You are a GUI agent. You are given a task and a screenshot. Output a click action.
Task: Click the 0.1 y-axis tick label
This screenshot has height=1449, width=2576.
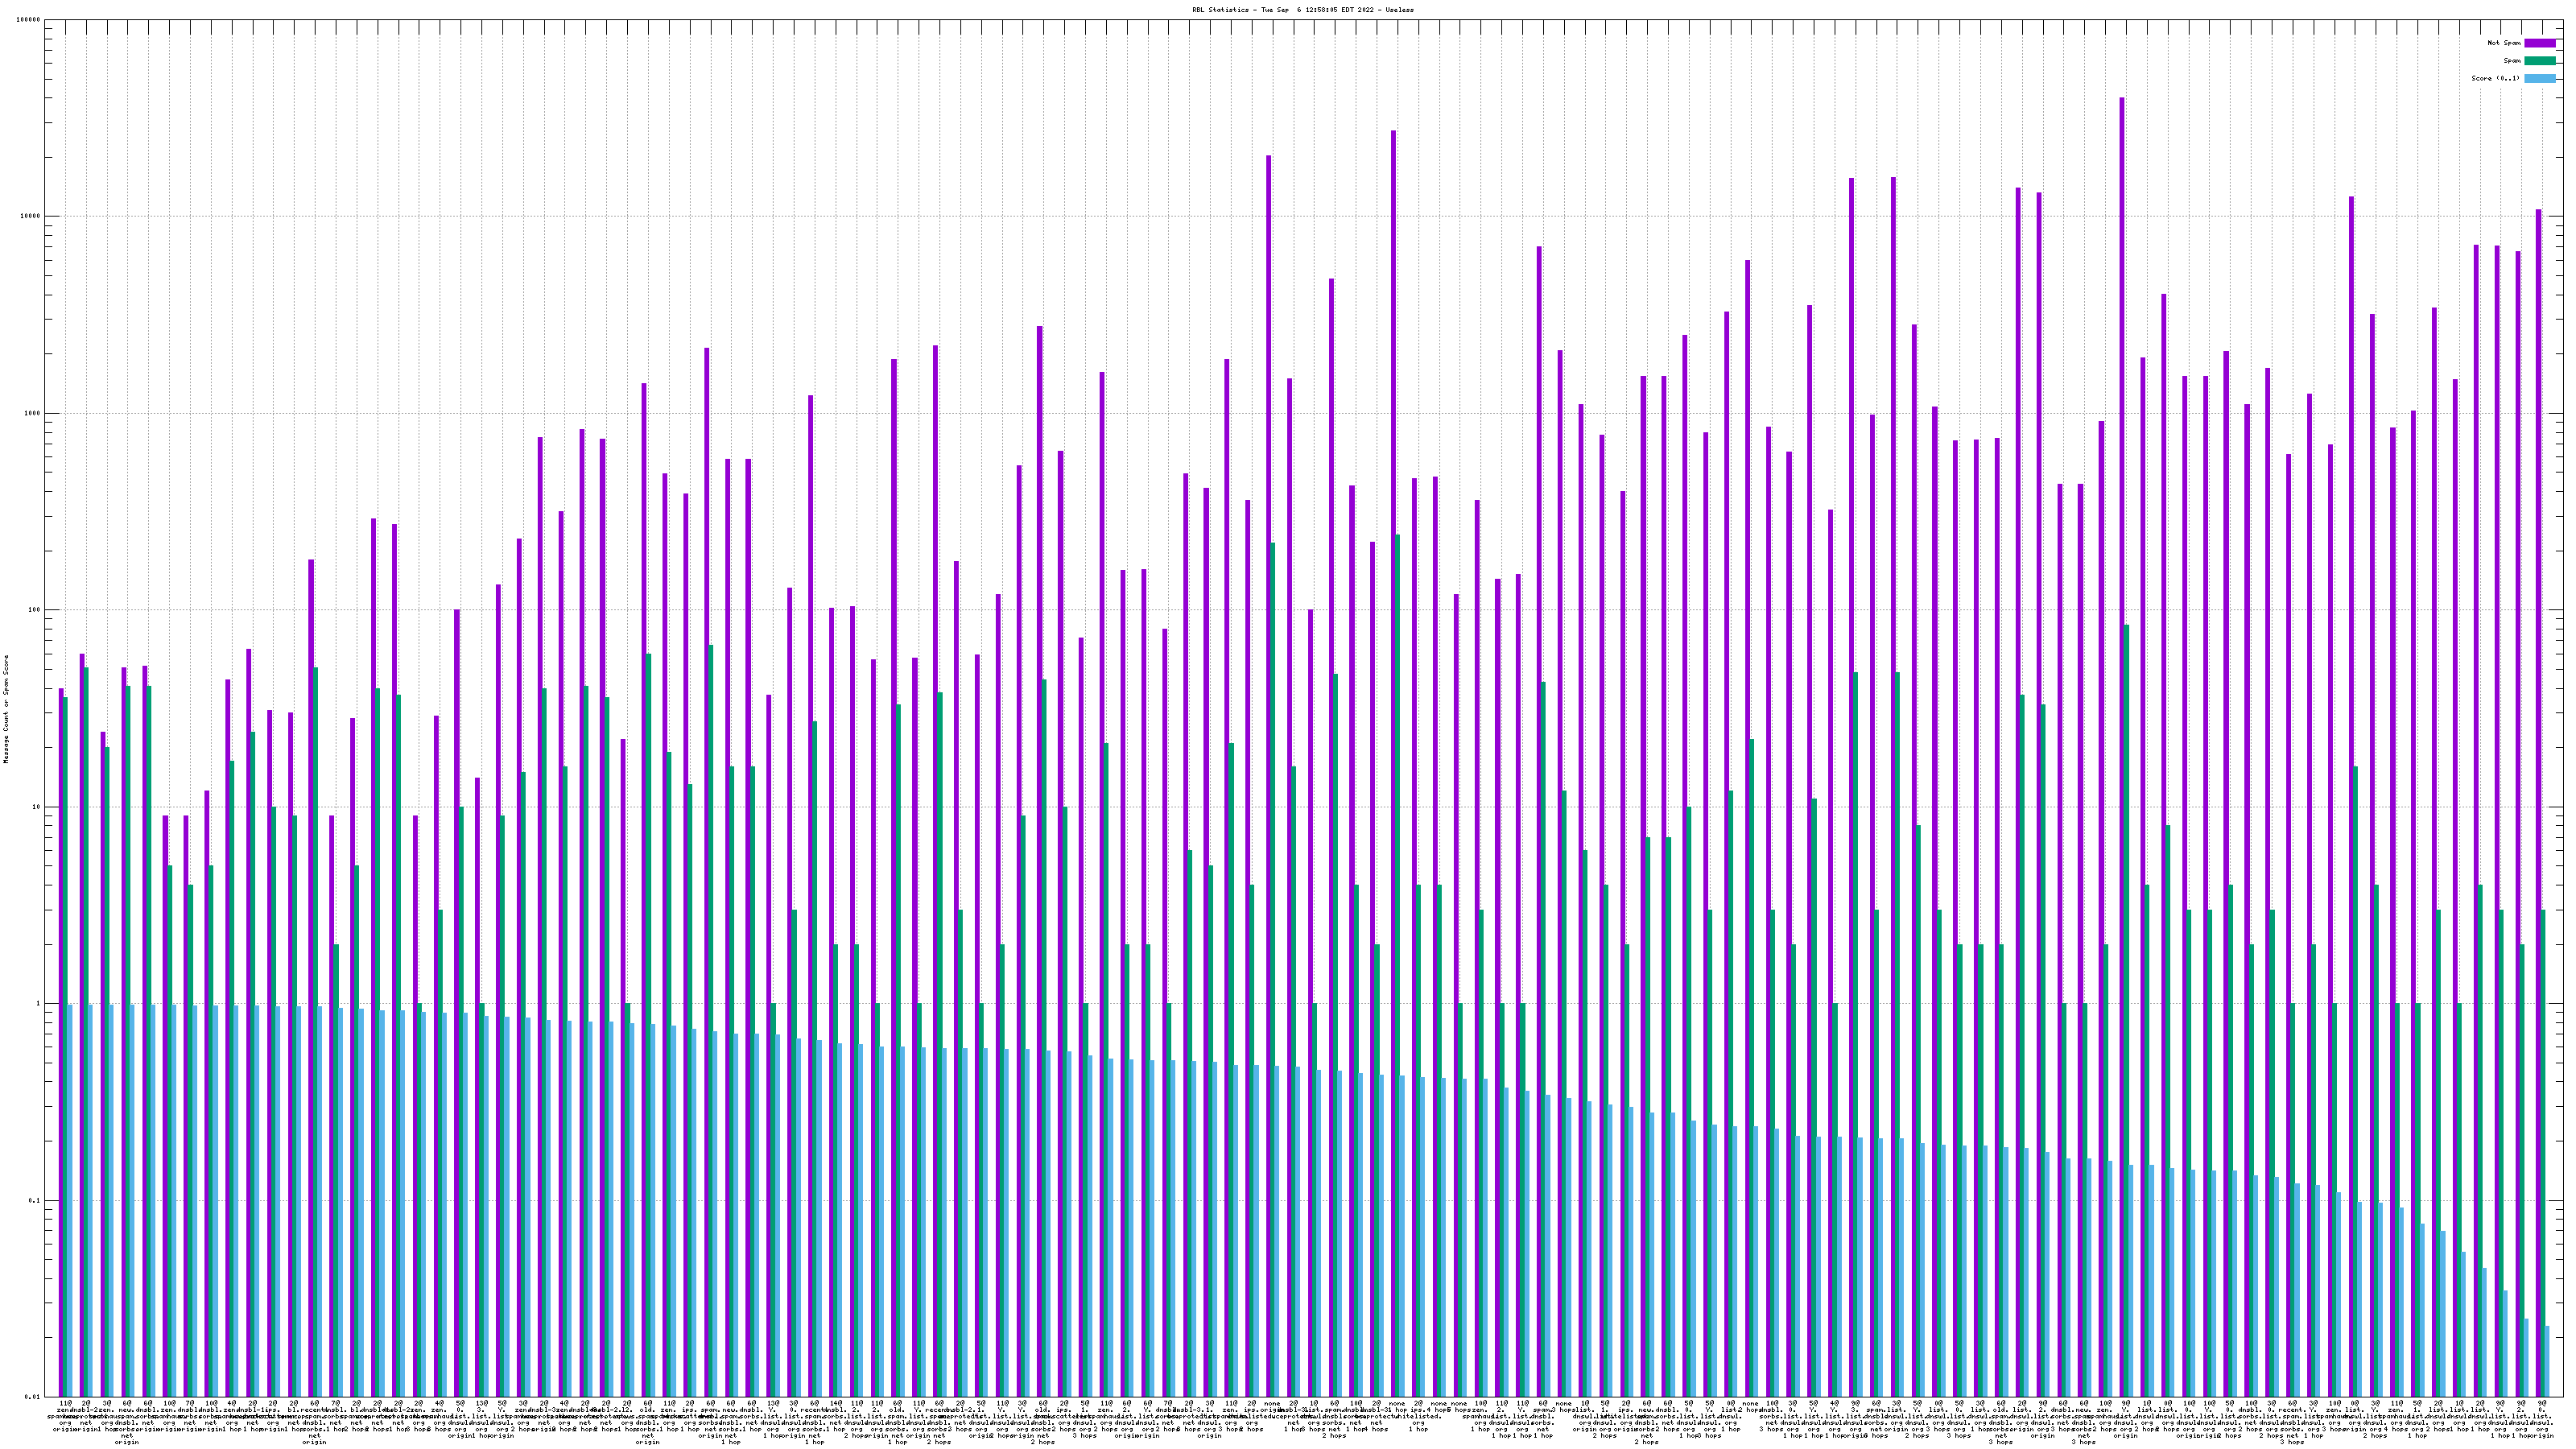35,1200
